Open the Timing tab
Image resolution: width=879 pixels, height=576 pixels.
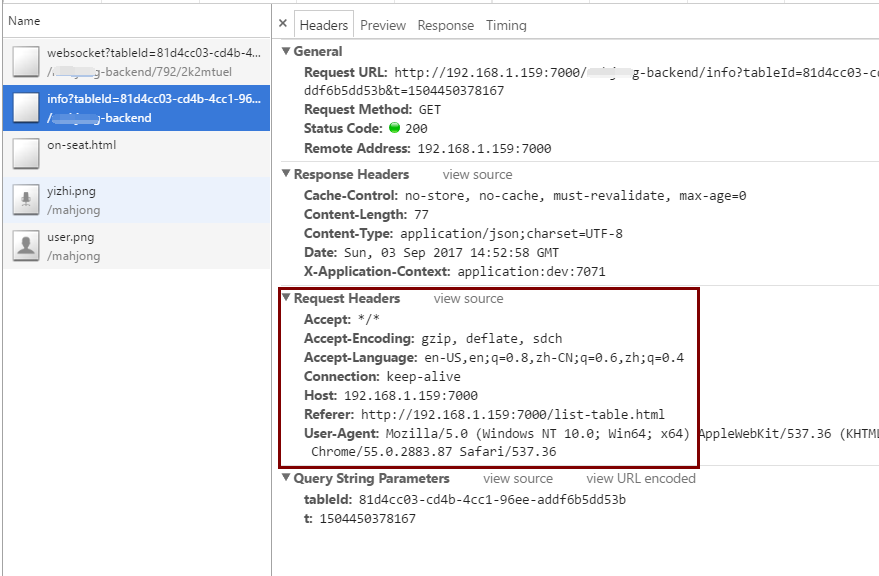coord(506,25)
